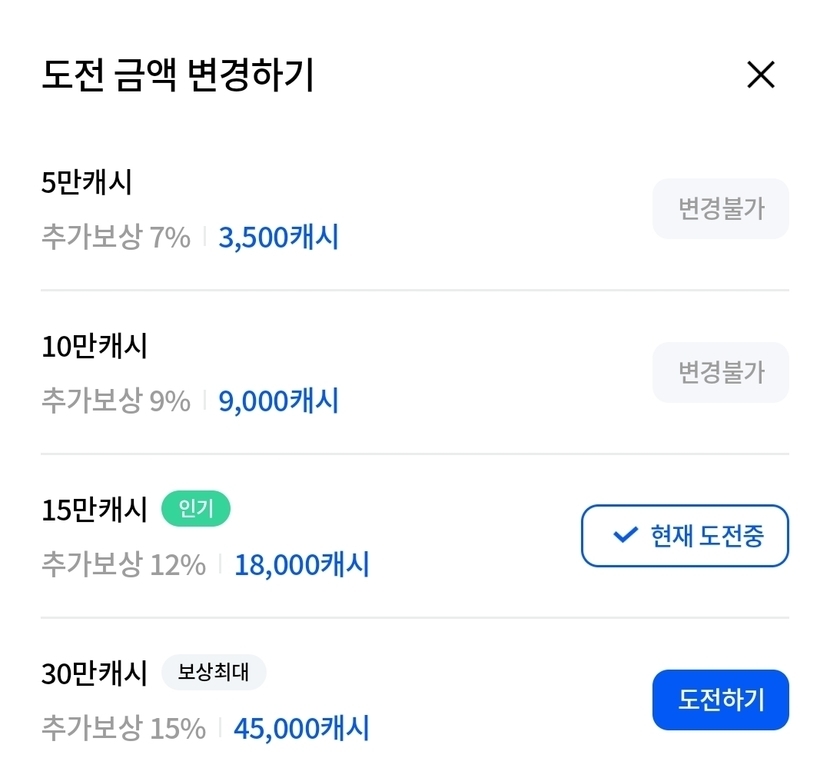Select the 15만캐시 option title
The width and height of the screenshot is (830, 778).
pyautogui.click(x=95, y=510)
